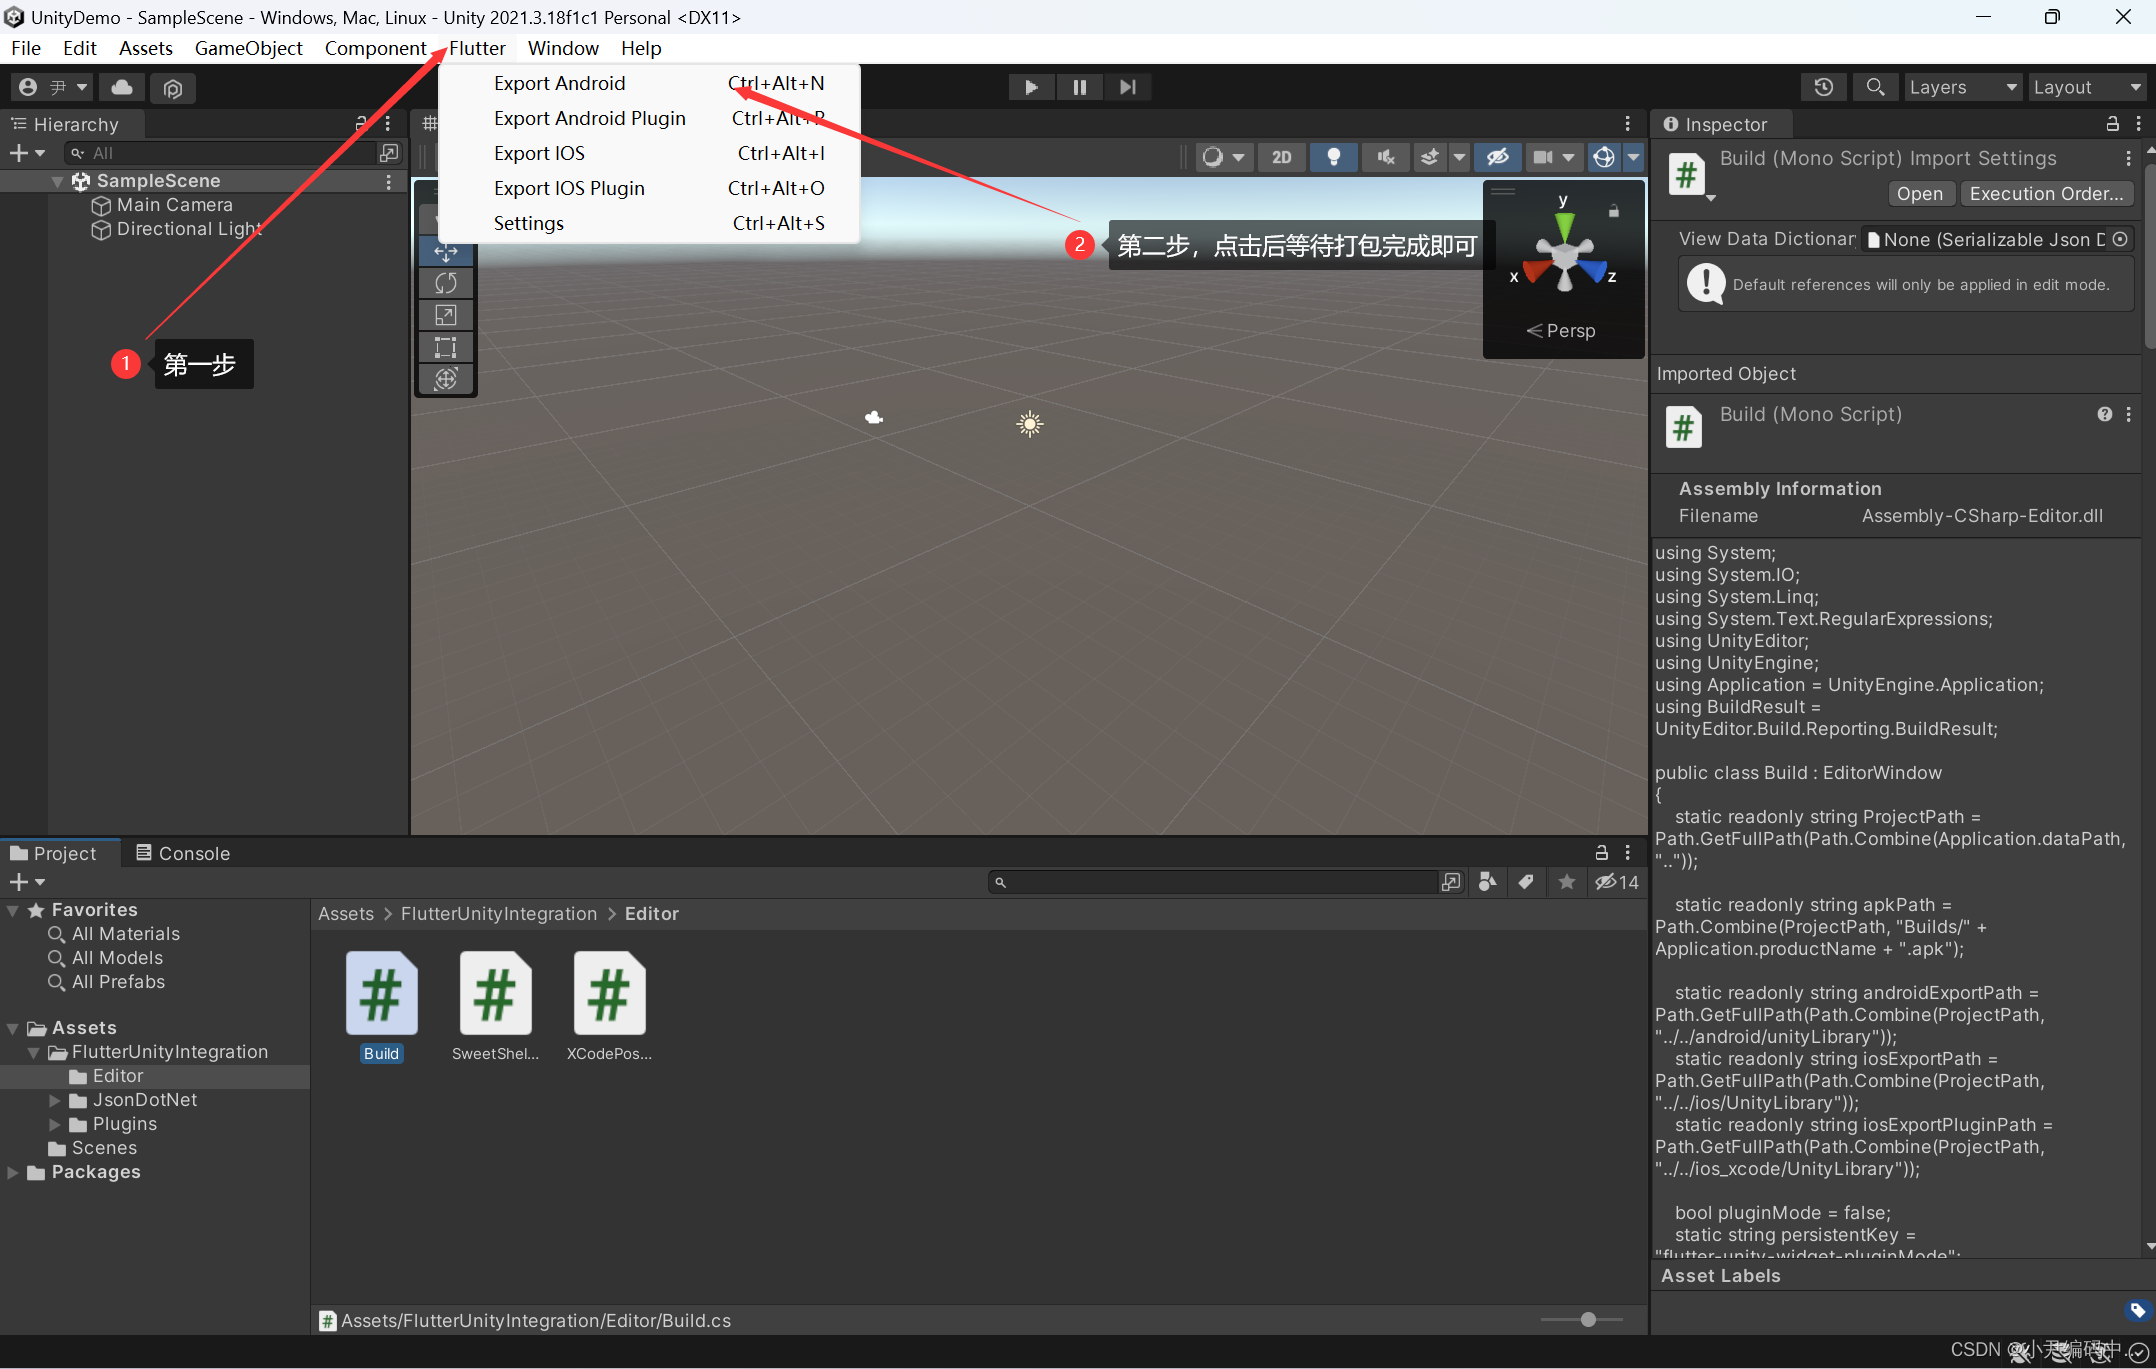
Task: Click the Project search field
Action: 1213,882
